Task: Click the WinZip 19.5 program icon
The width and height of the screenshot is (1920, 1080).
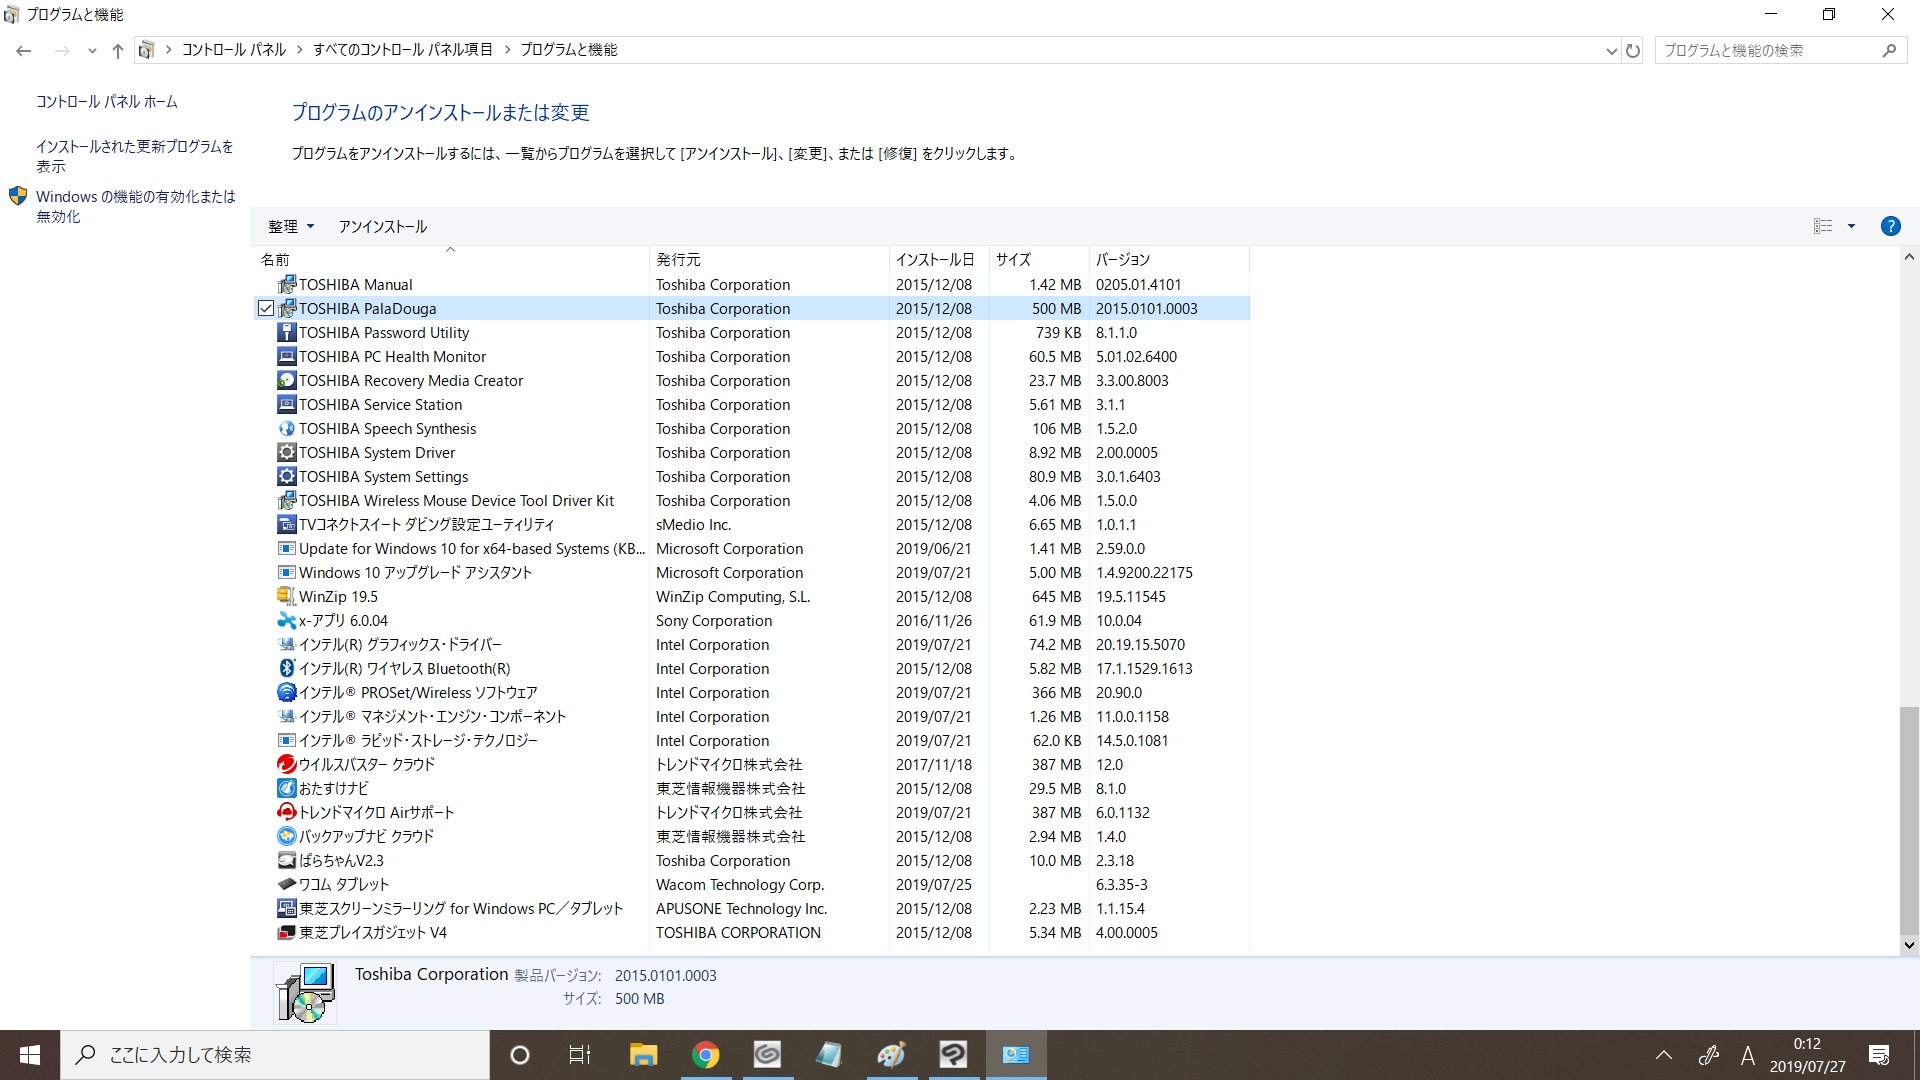Action: (286, 597)
